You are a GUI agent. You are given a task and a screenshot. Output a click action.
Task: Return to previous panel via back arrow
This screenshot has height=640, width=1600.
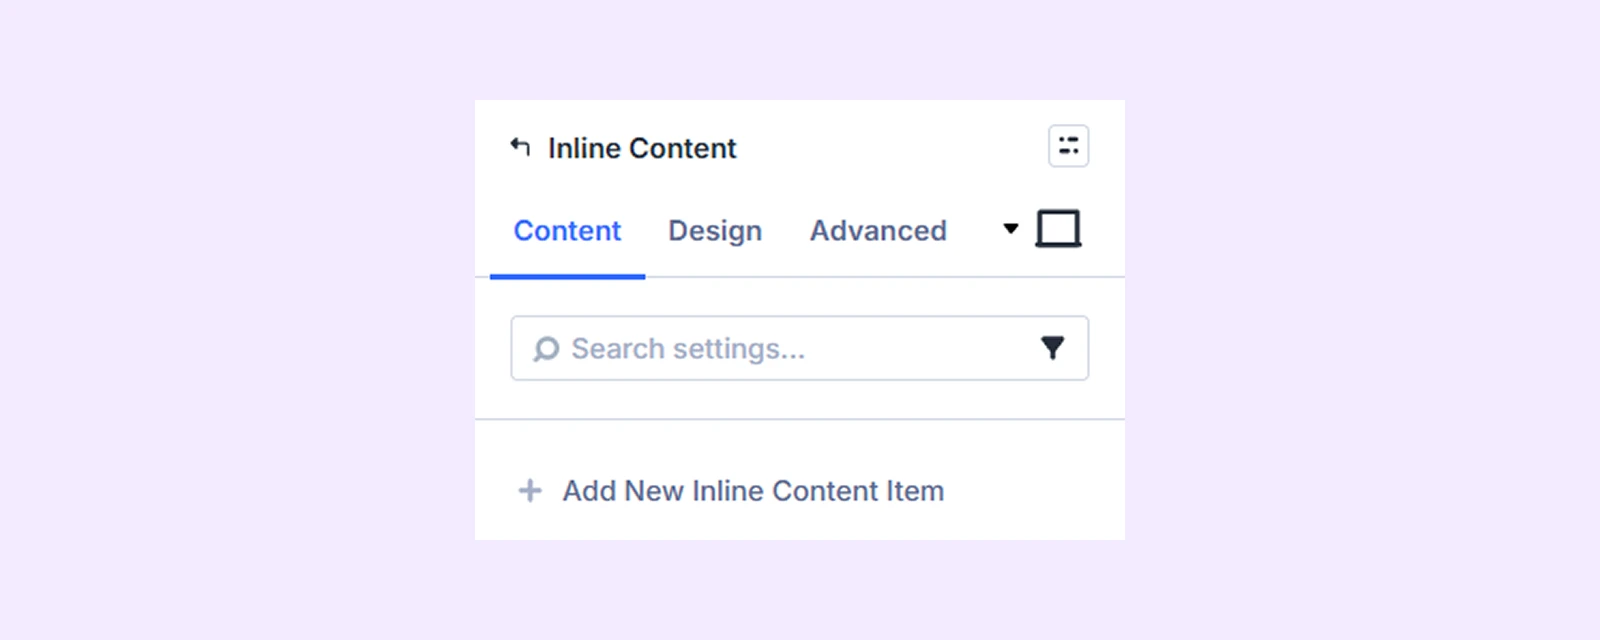(x=520, y=148)
